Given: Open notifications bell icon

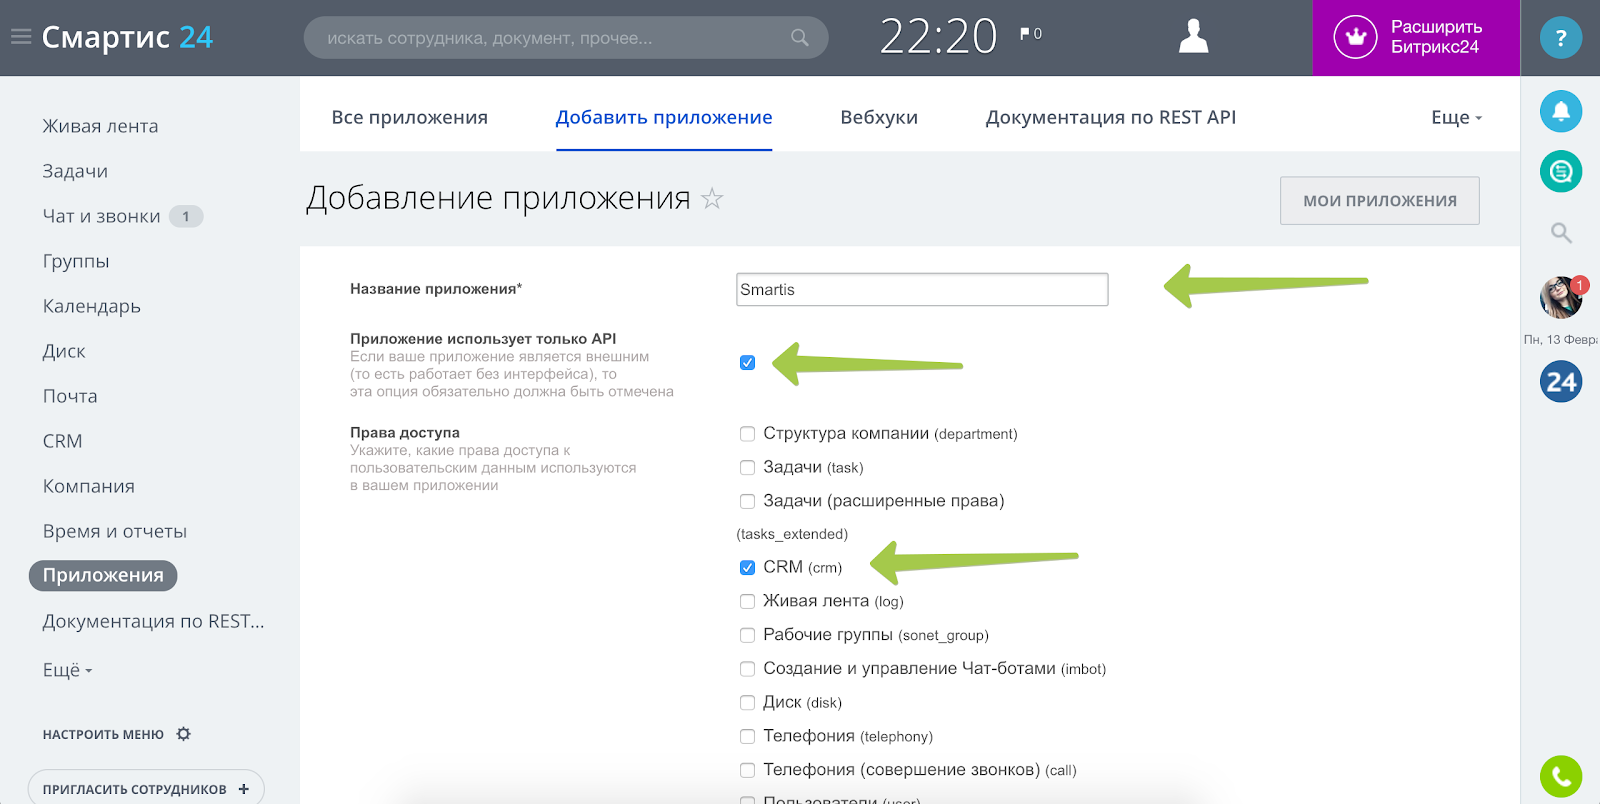Looking at the screenshot, I should click(1560, 111).
